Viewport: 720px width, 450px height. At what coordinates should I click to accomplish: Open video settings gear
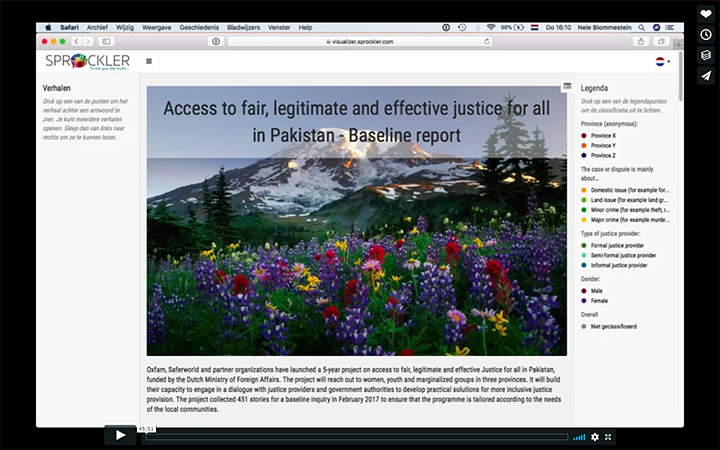[x=595, y=437]
